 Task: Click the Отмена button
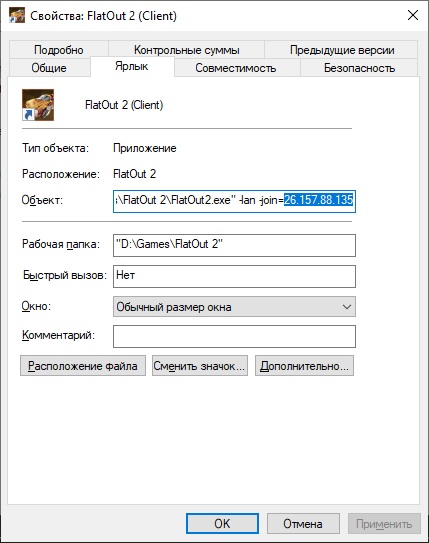tap(303, 523)
